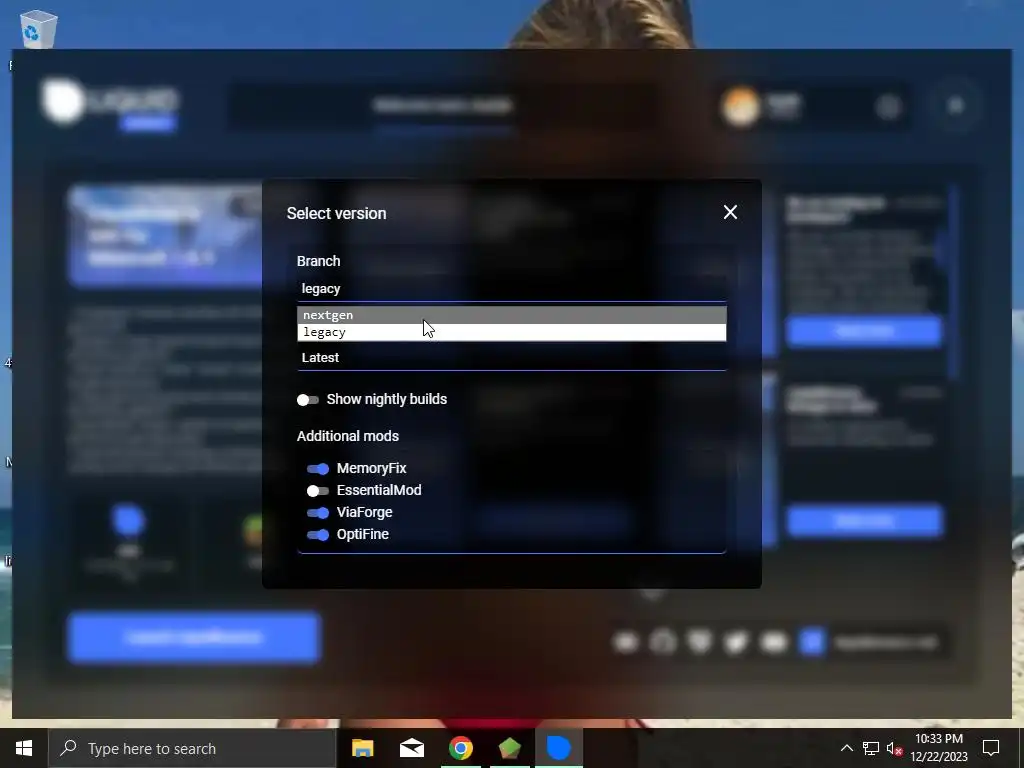Viewport: 1024px width, 768px height.
Task: Open the network status tray icon
Action: coord(871,748)
